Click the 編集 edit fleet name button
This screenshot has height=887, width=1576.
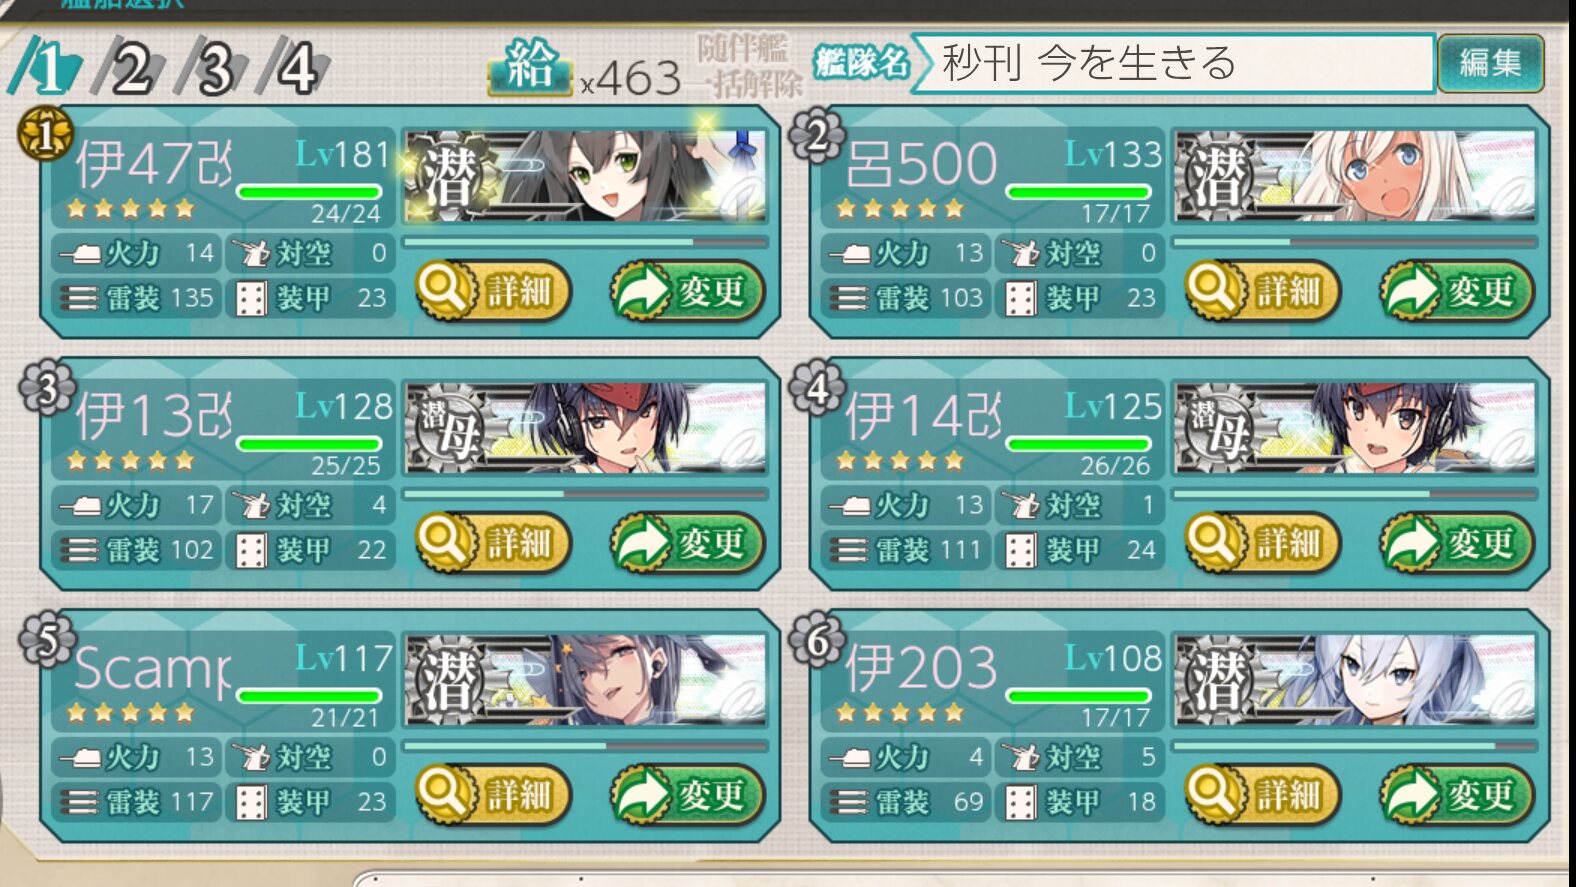click(1490, 63)
